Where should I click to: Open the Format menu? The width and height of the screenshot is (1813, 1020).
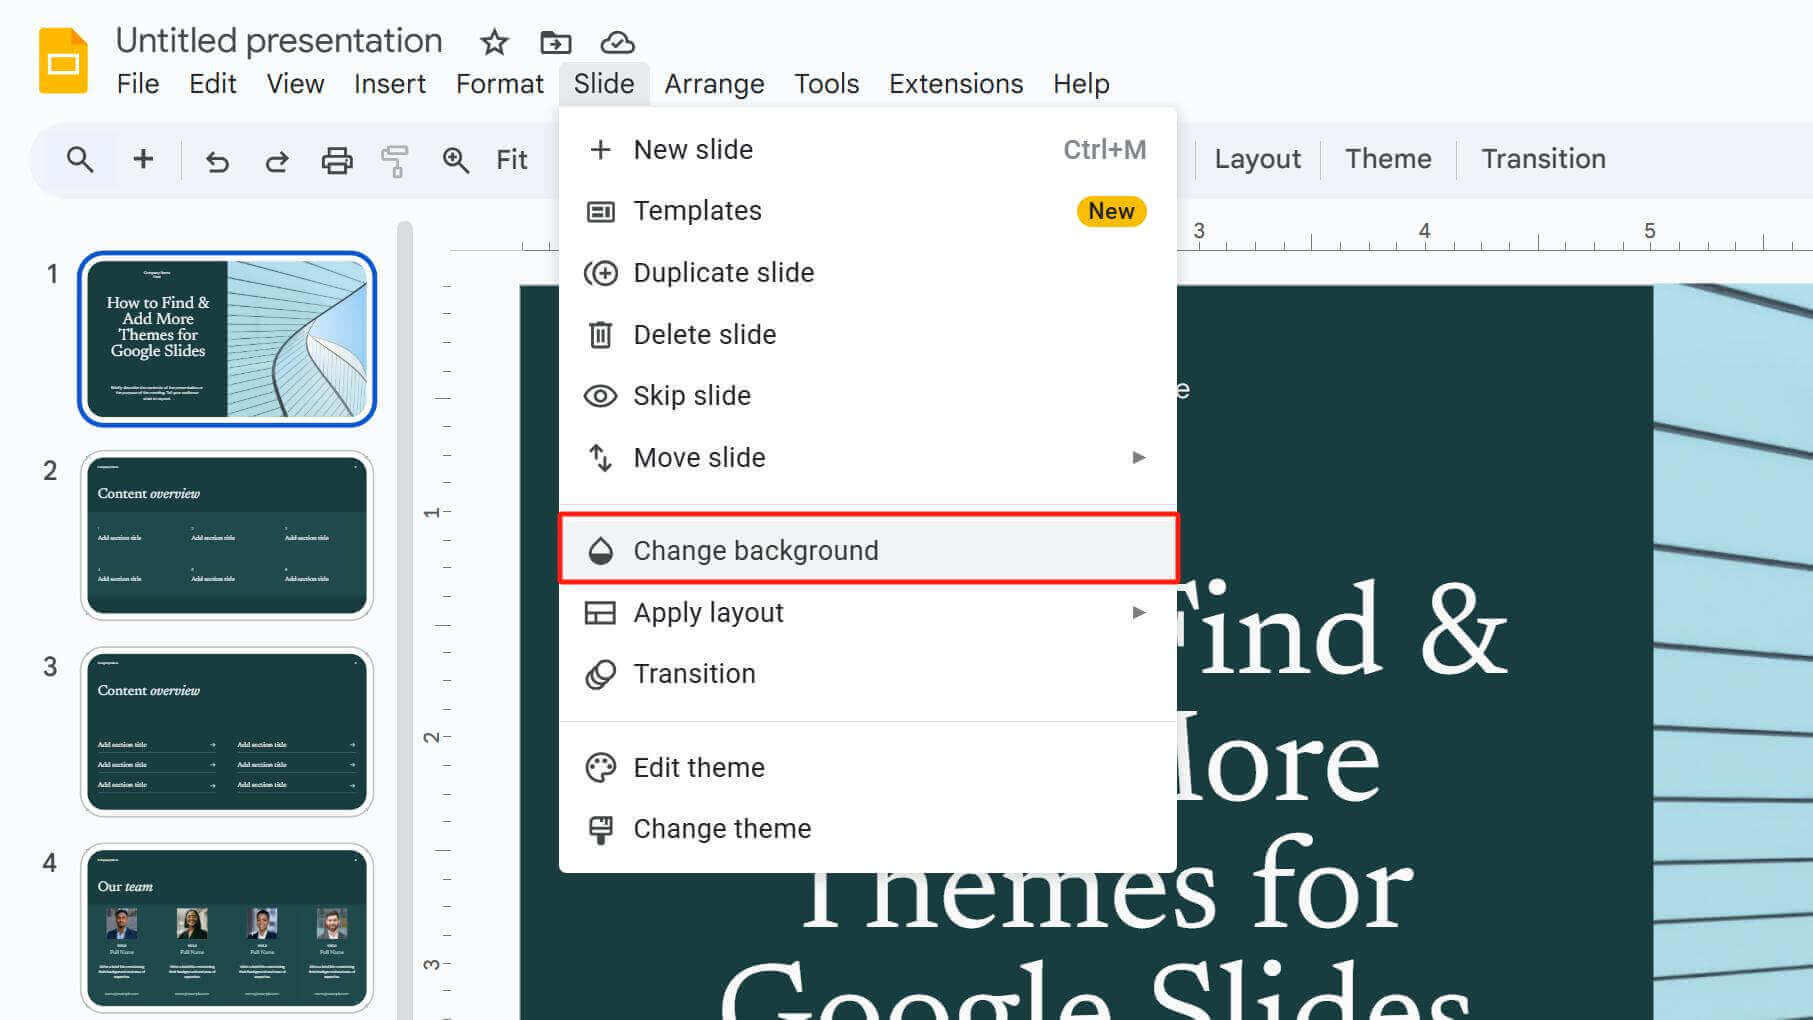(500, 84)
